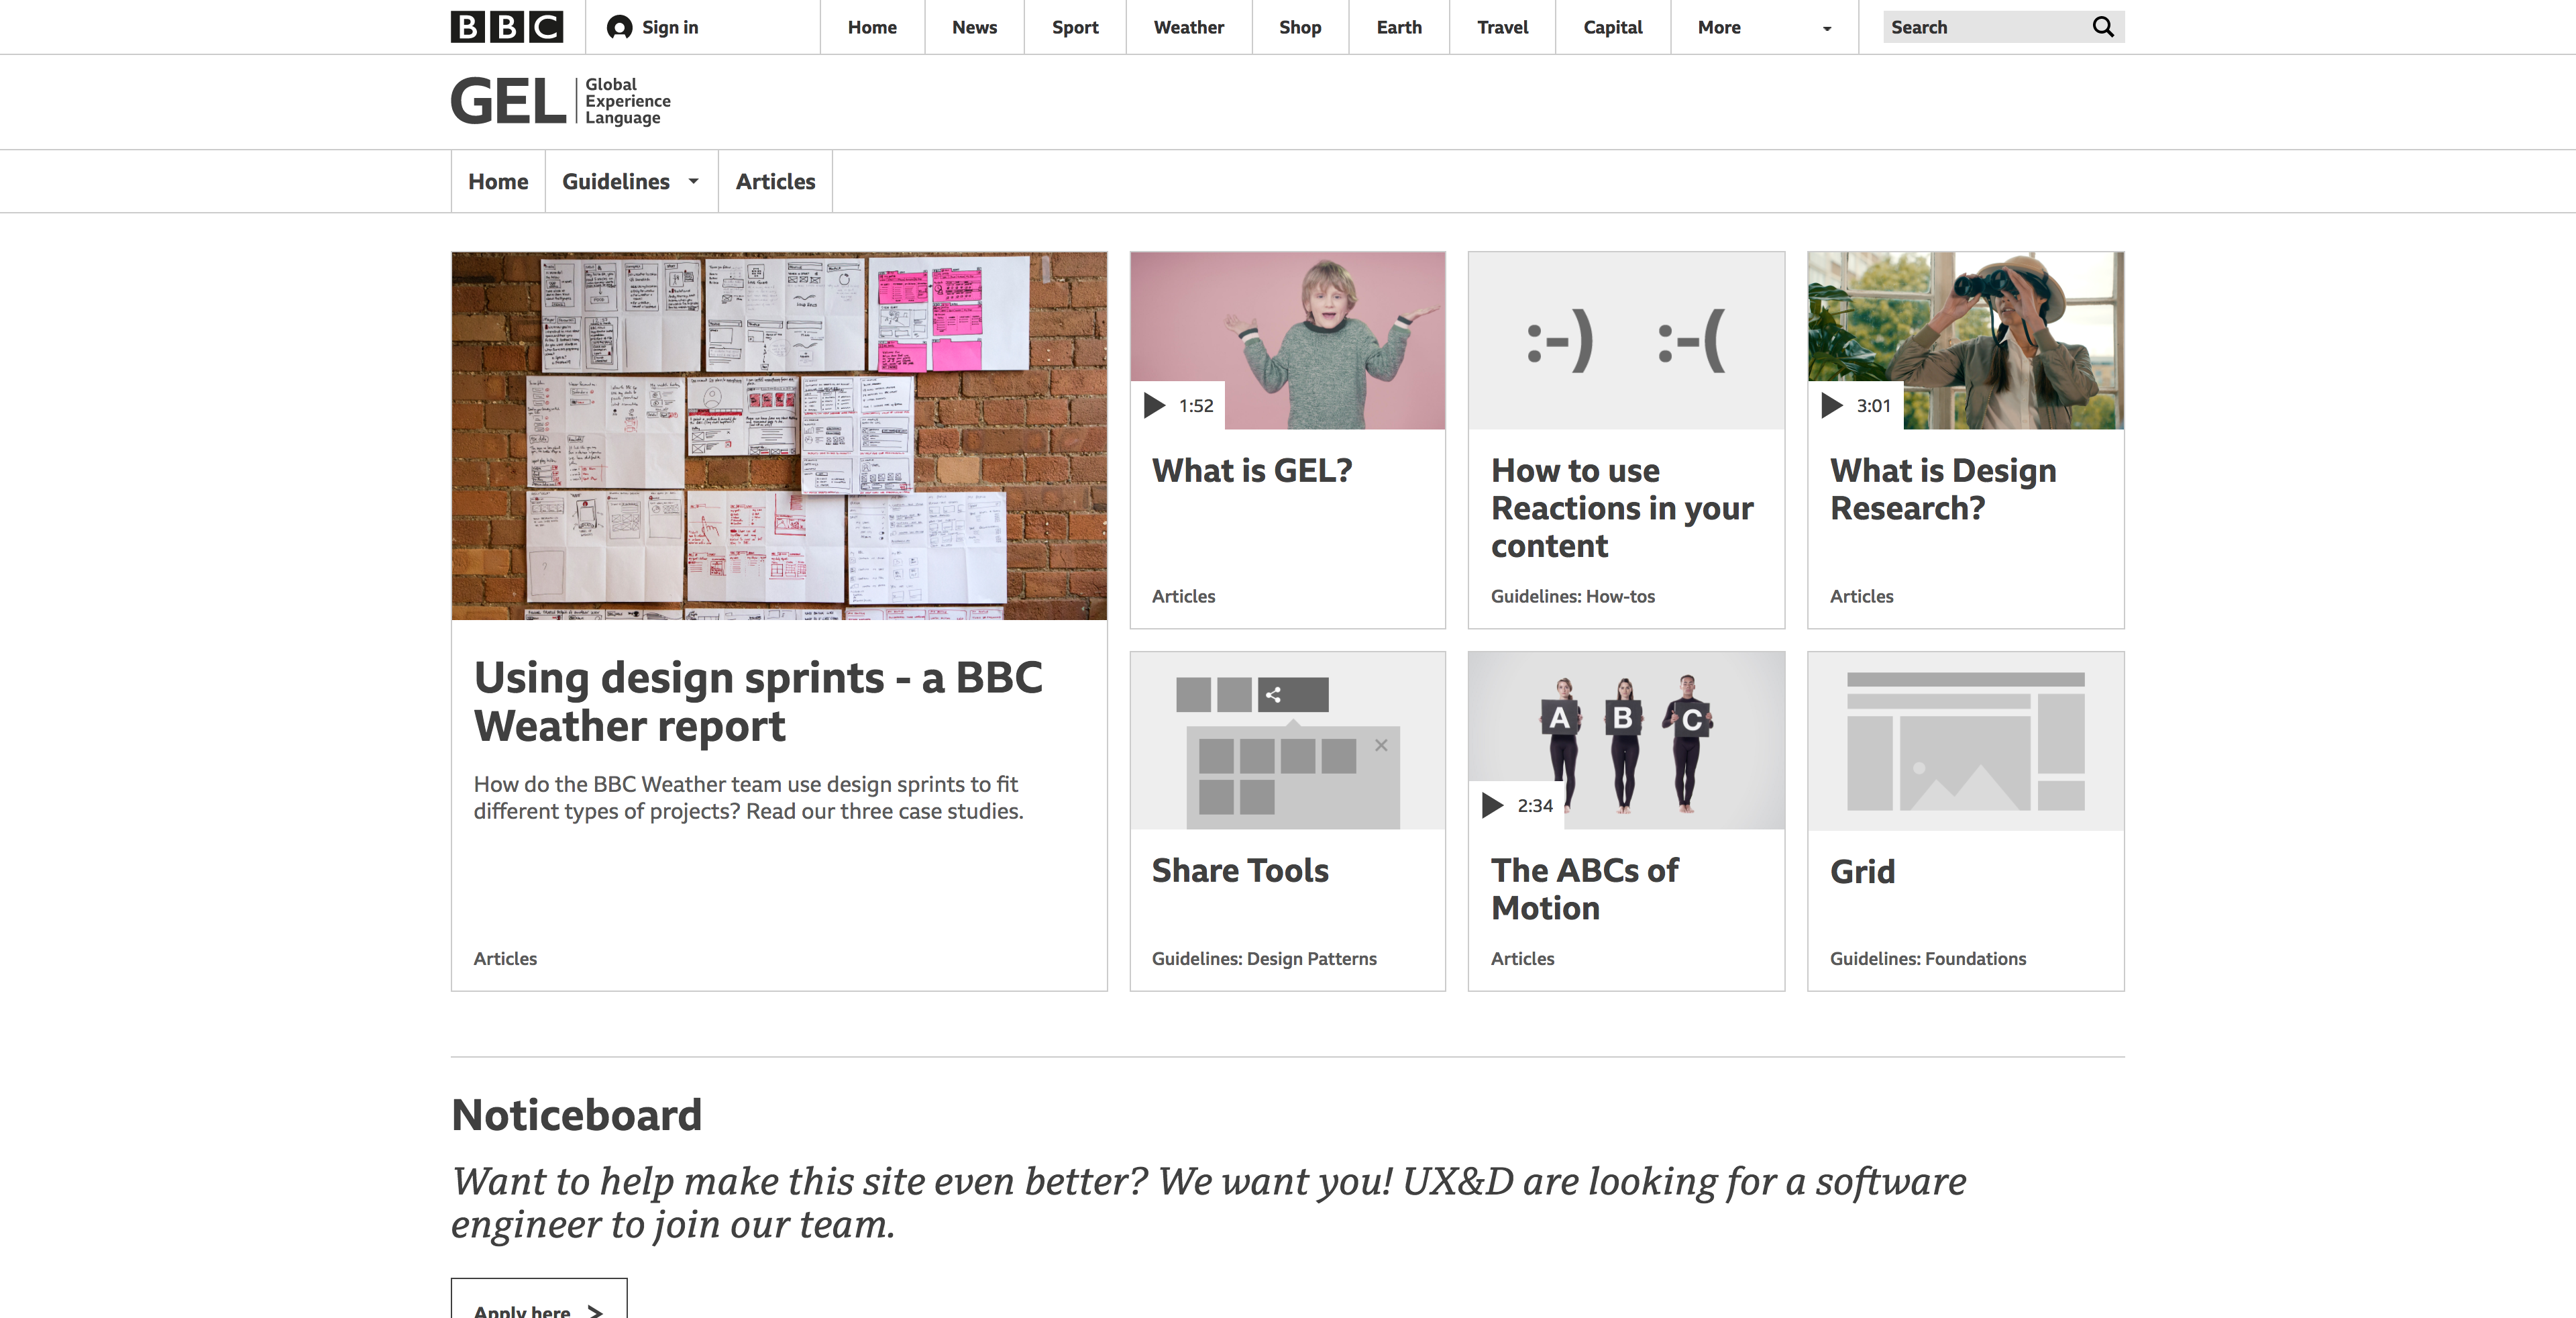Viewport: 2576px width, 1318px height.
Task: Open the Grid layout illustration thumbnail
Action: point(1966,740)
